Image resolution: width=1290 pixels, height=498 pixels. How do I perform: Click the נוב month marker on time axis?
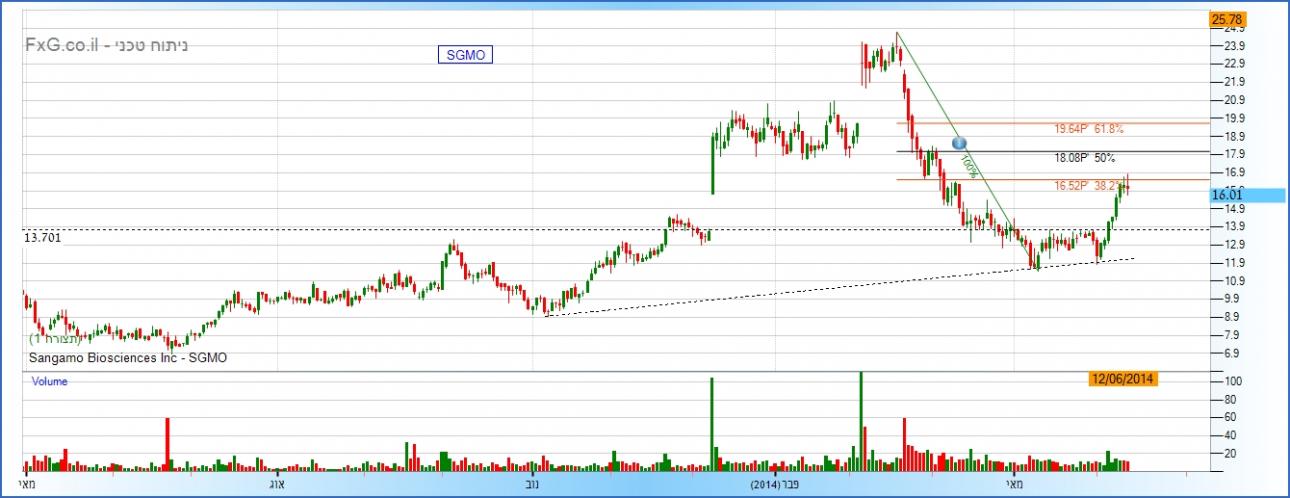tap(533, 485)
